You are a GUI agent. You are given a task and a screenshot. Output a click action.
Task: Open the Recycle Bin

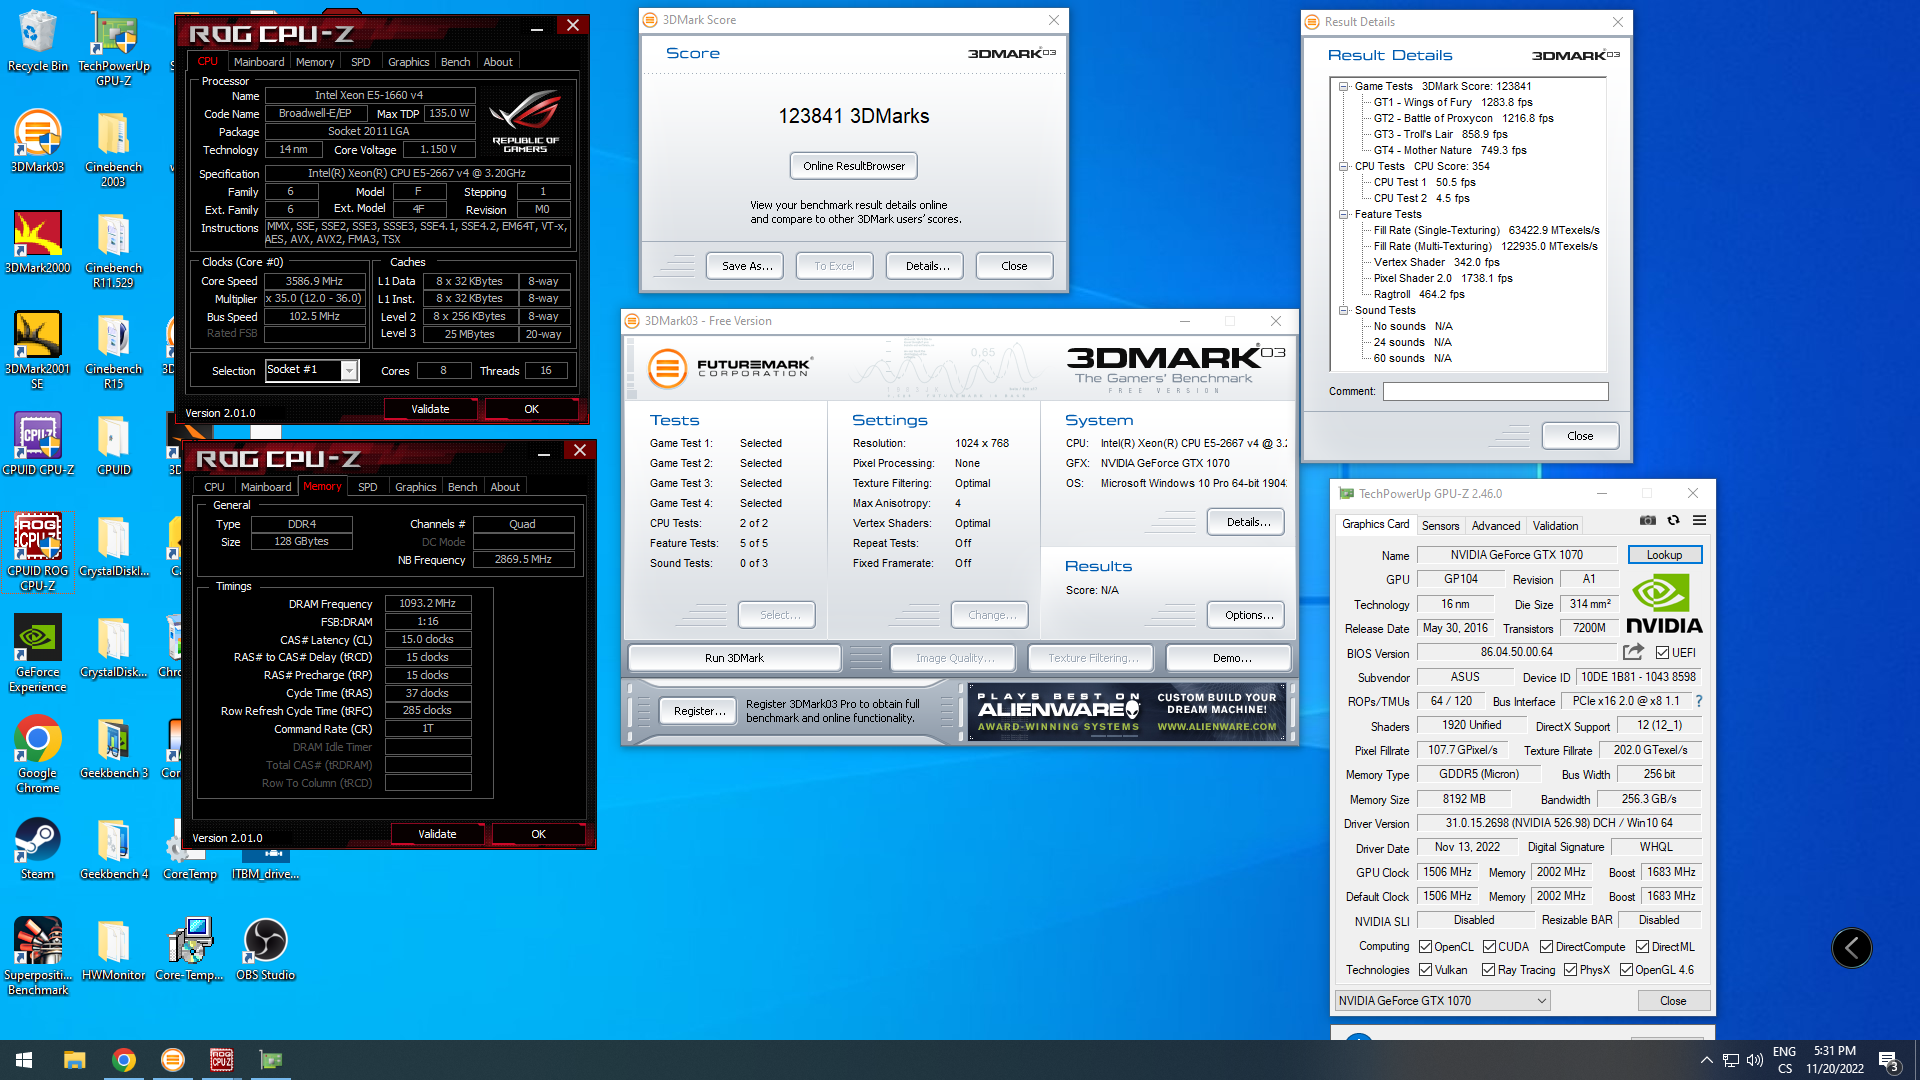[37, 41]
